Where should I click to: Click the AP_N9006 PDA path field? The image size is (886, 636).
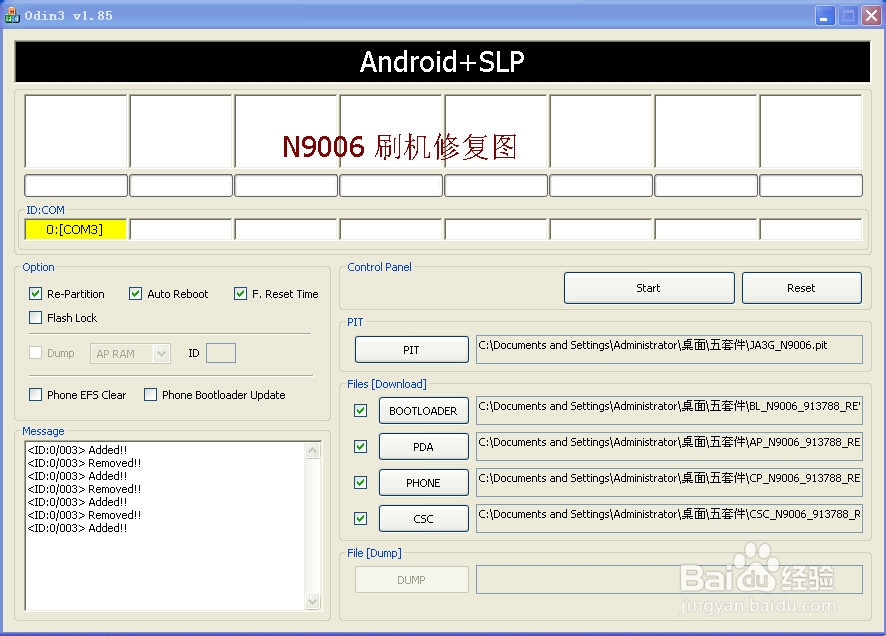(x=669, y=446)
